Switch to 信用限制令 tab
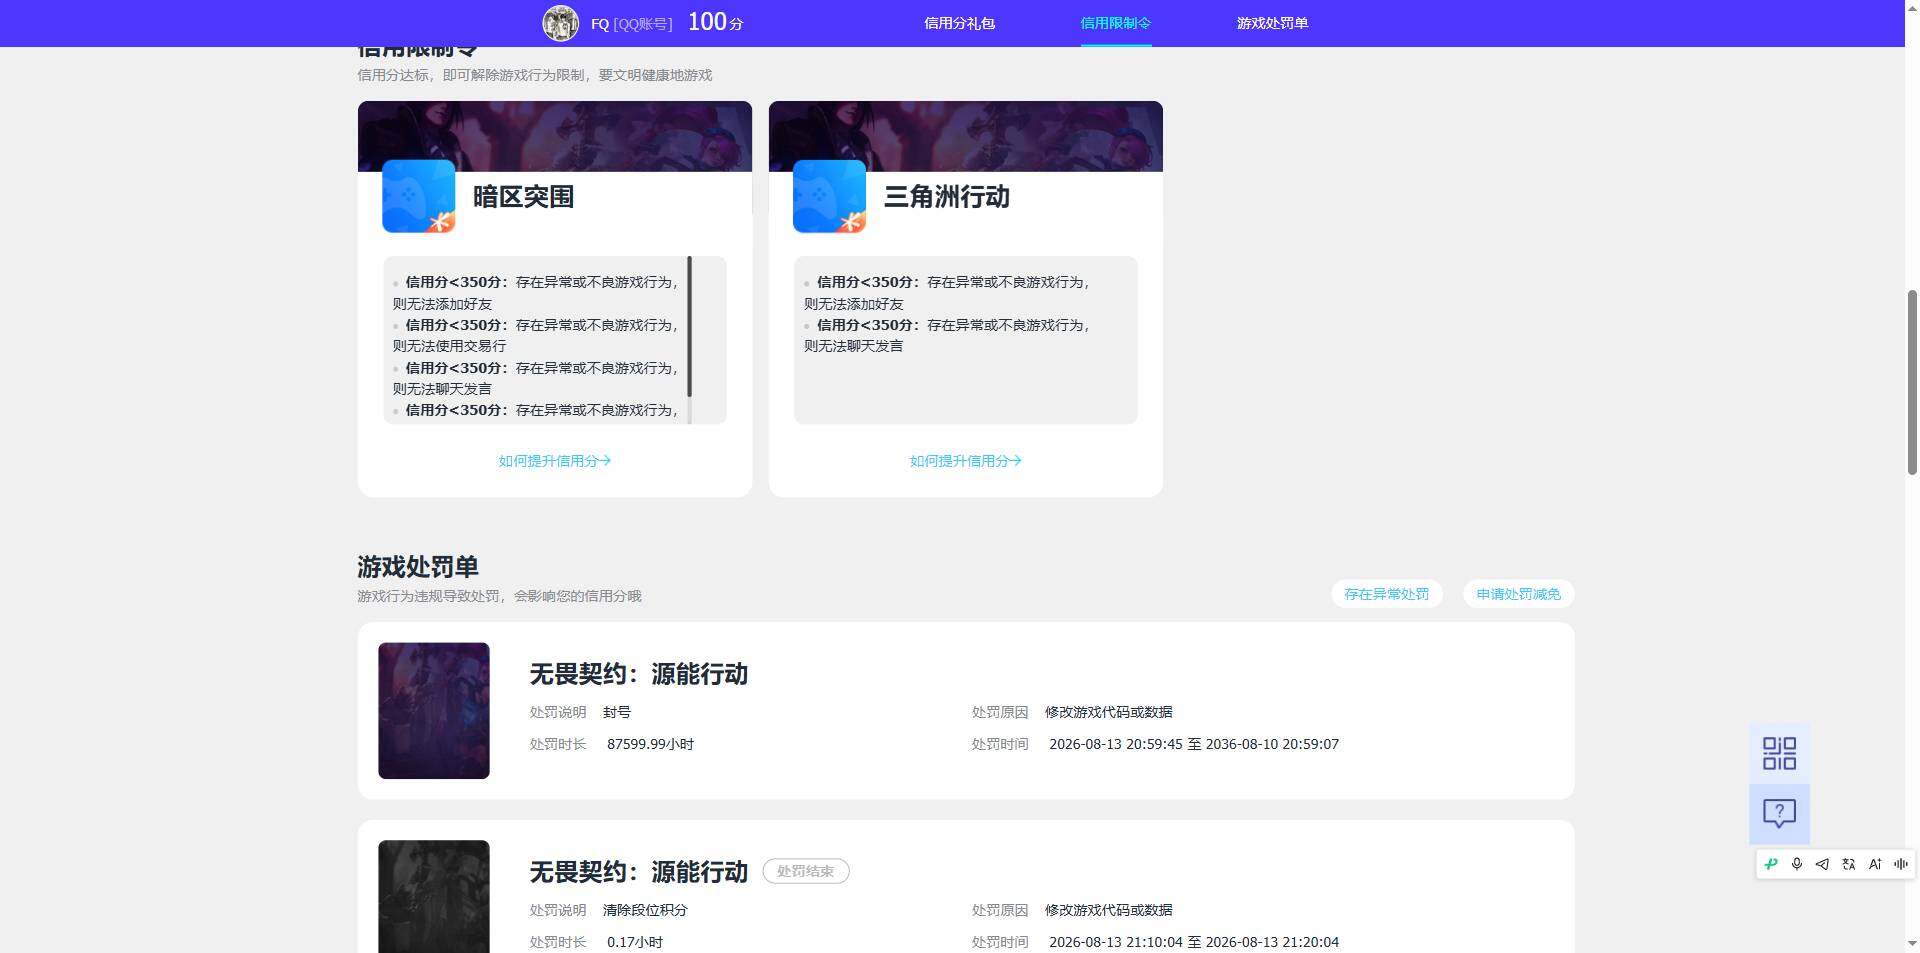Viewport: 1920px width, 953px height. pos(1115,23)
